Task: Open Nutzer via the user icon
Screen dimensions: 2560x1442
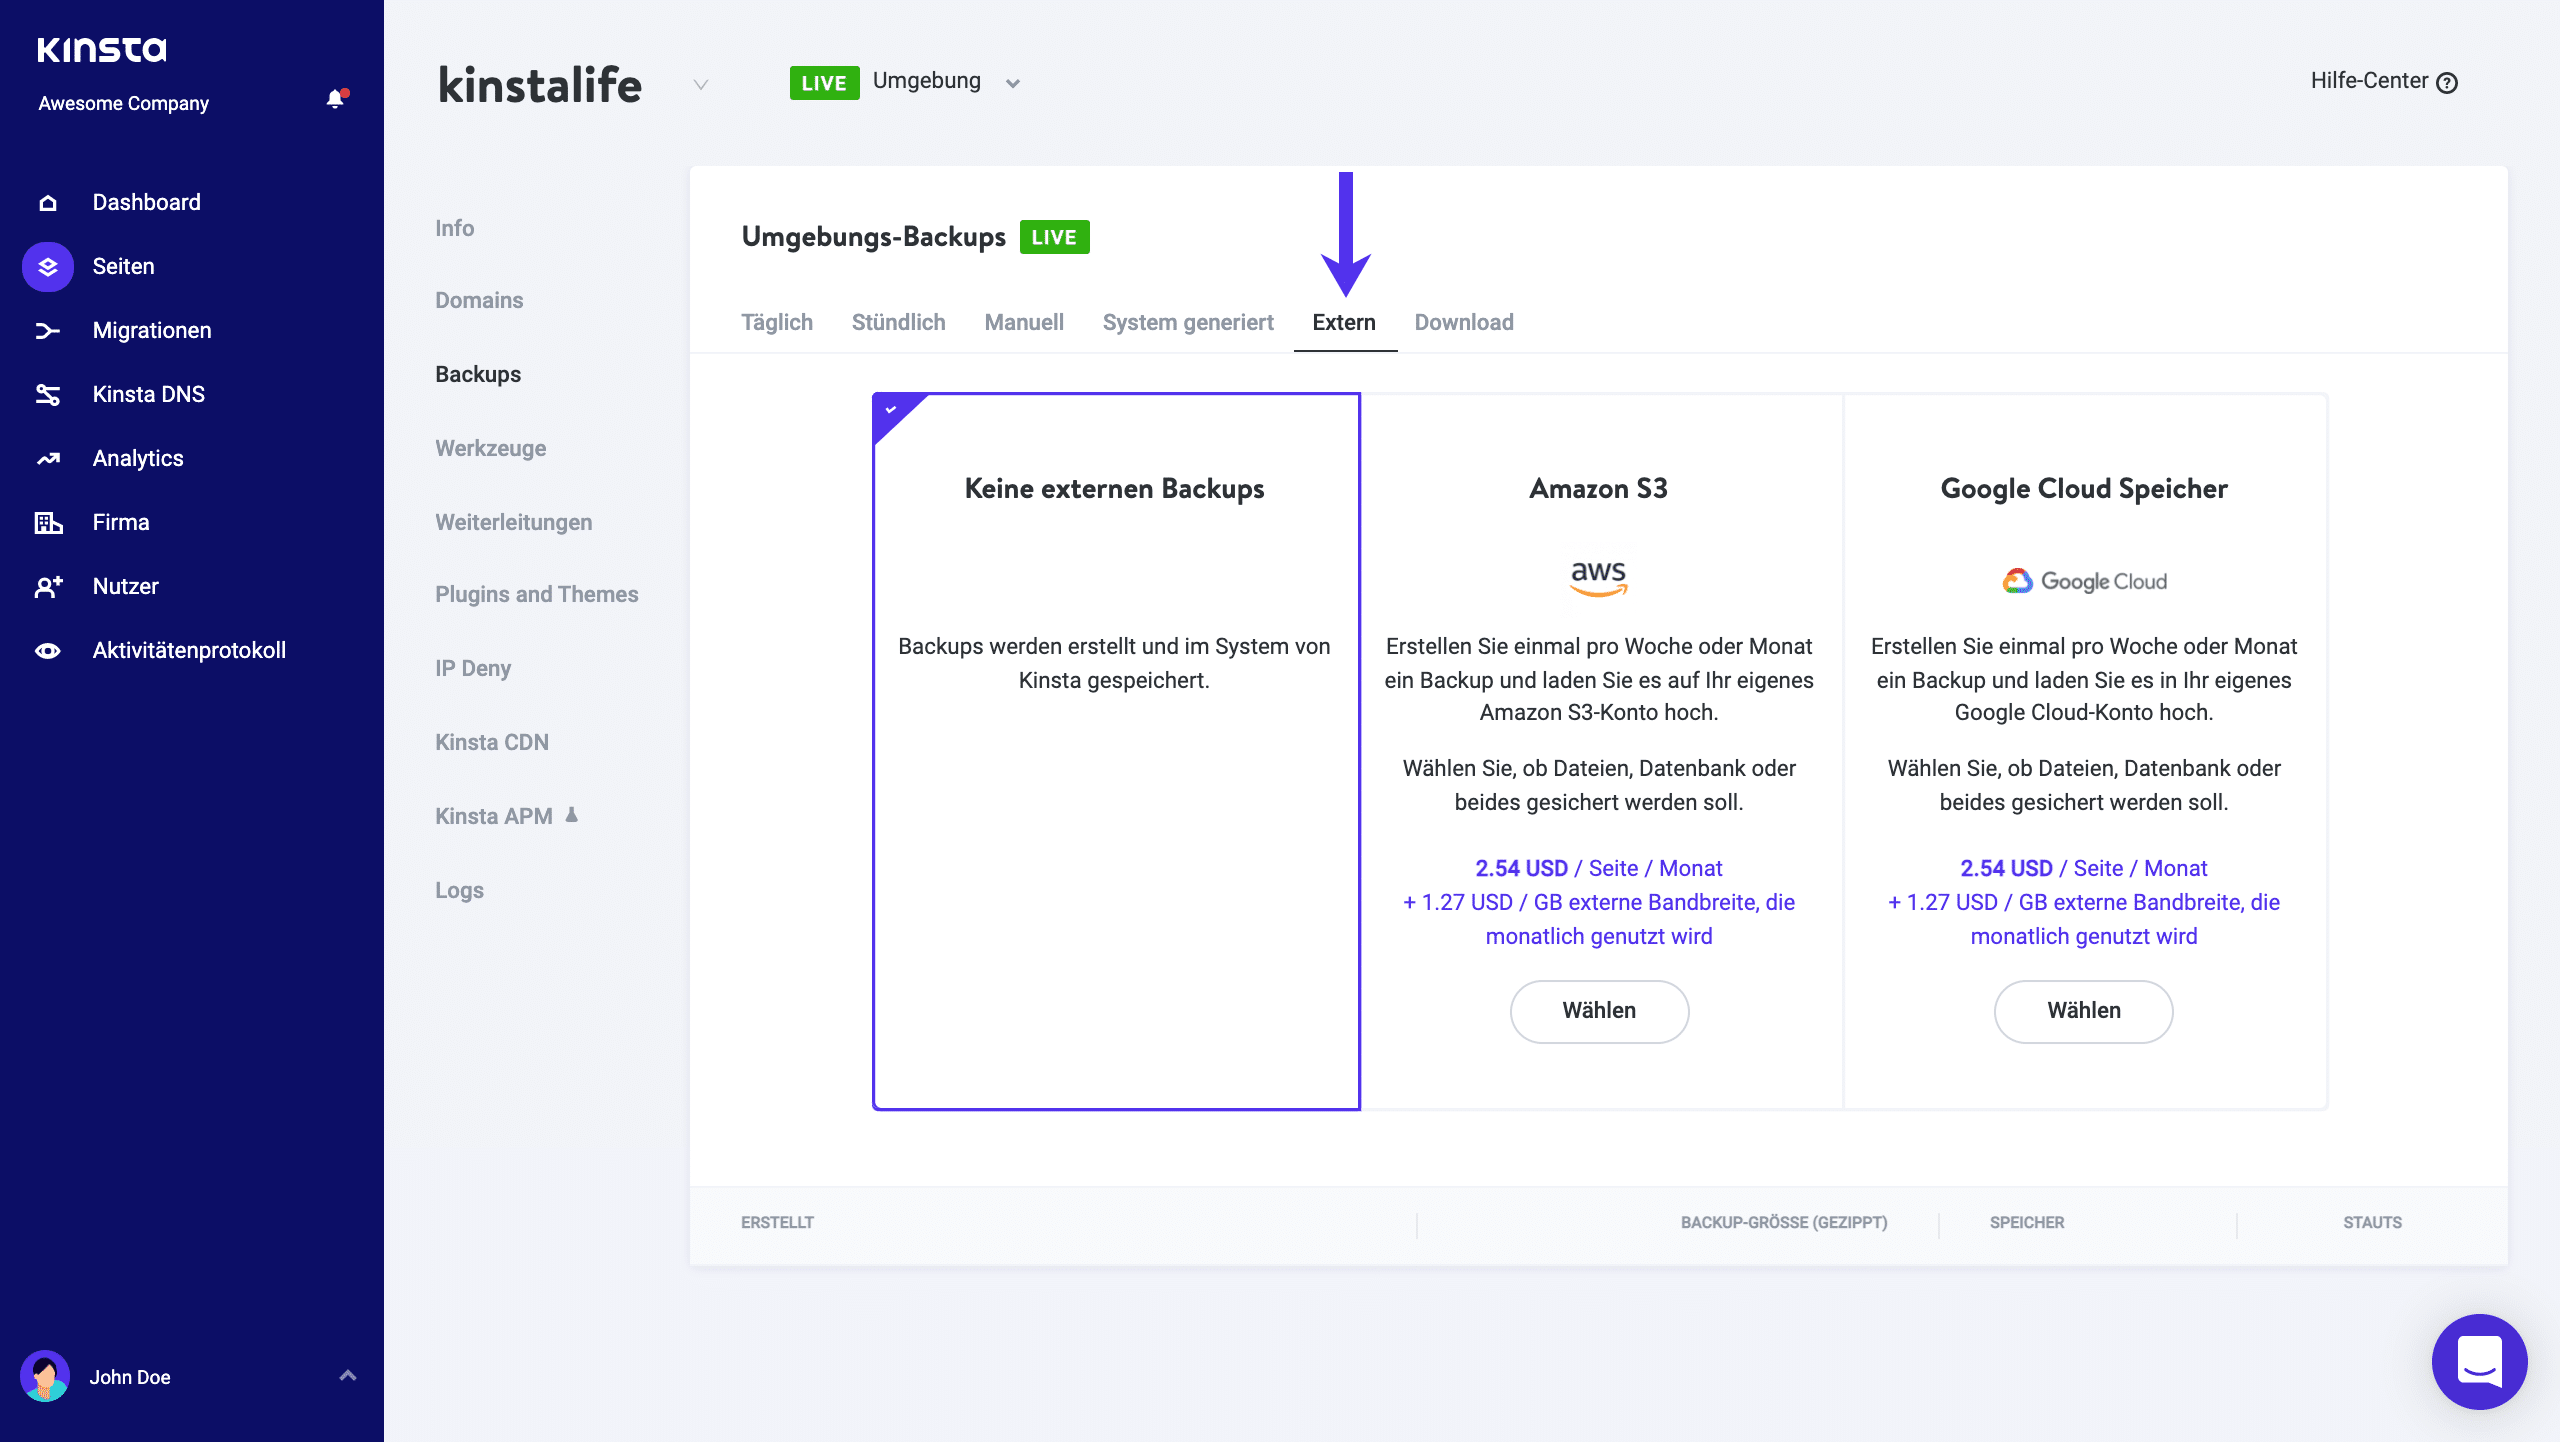Action: tap(47, 585)
